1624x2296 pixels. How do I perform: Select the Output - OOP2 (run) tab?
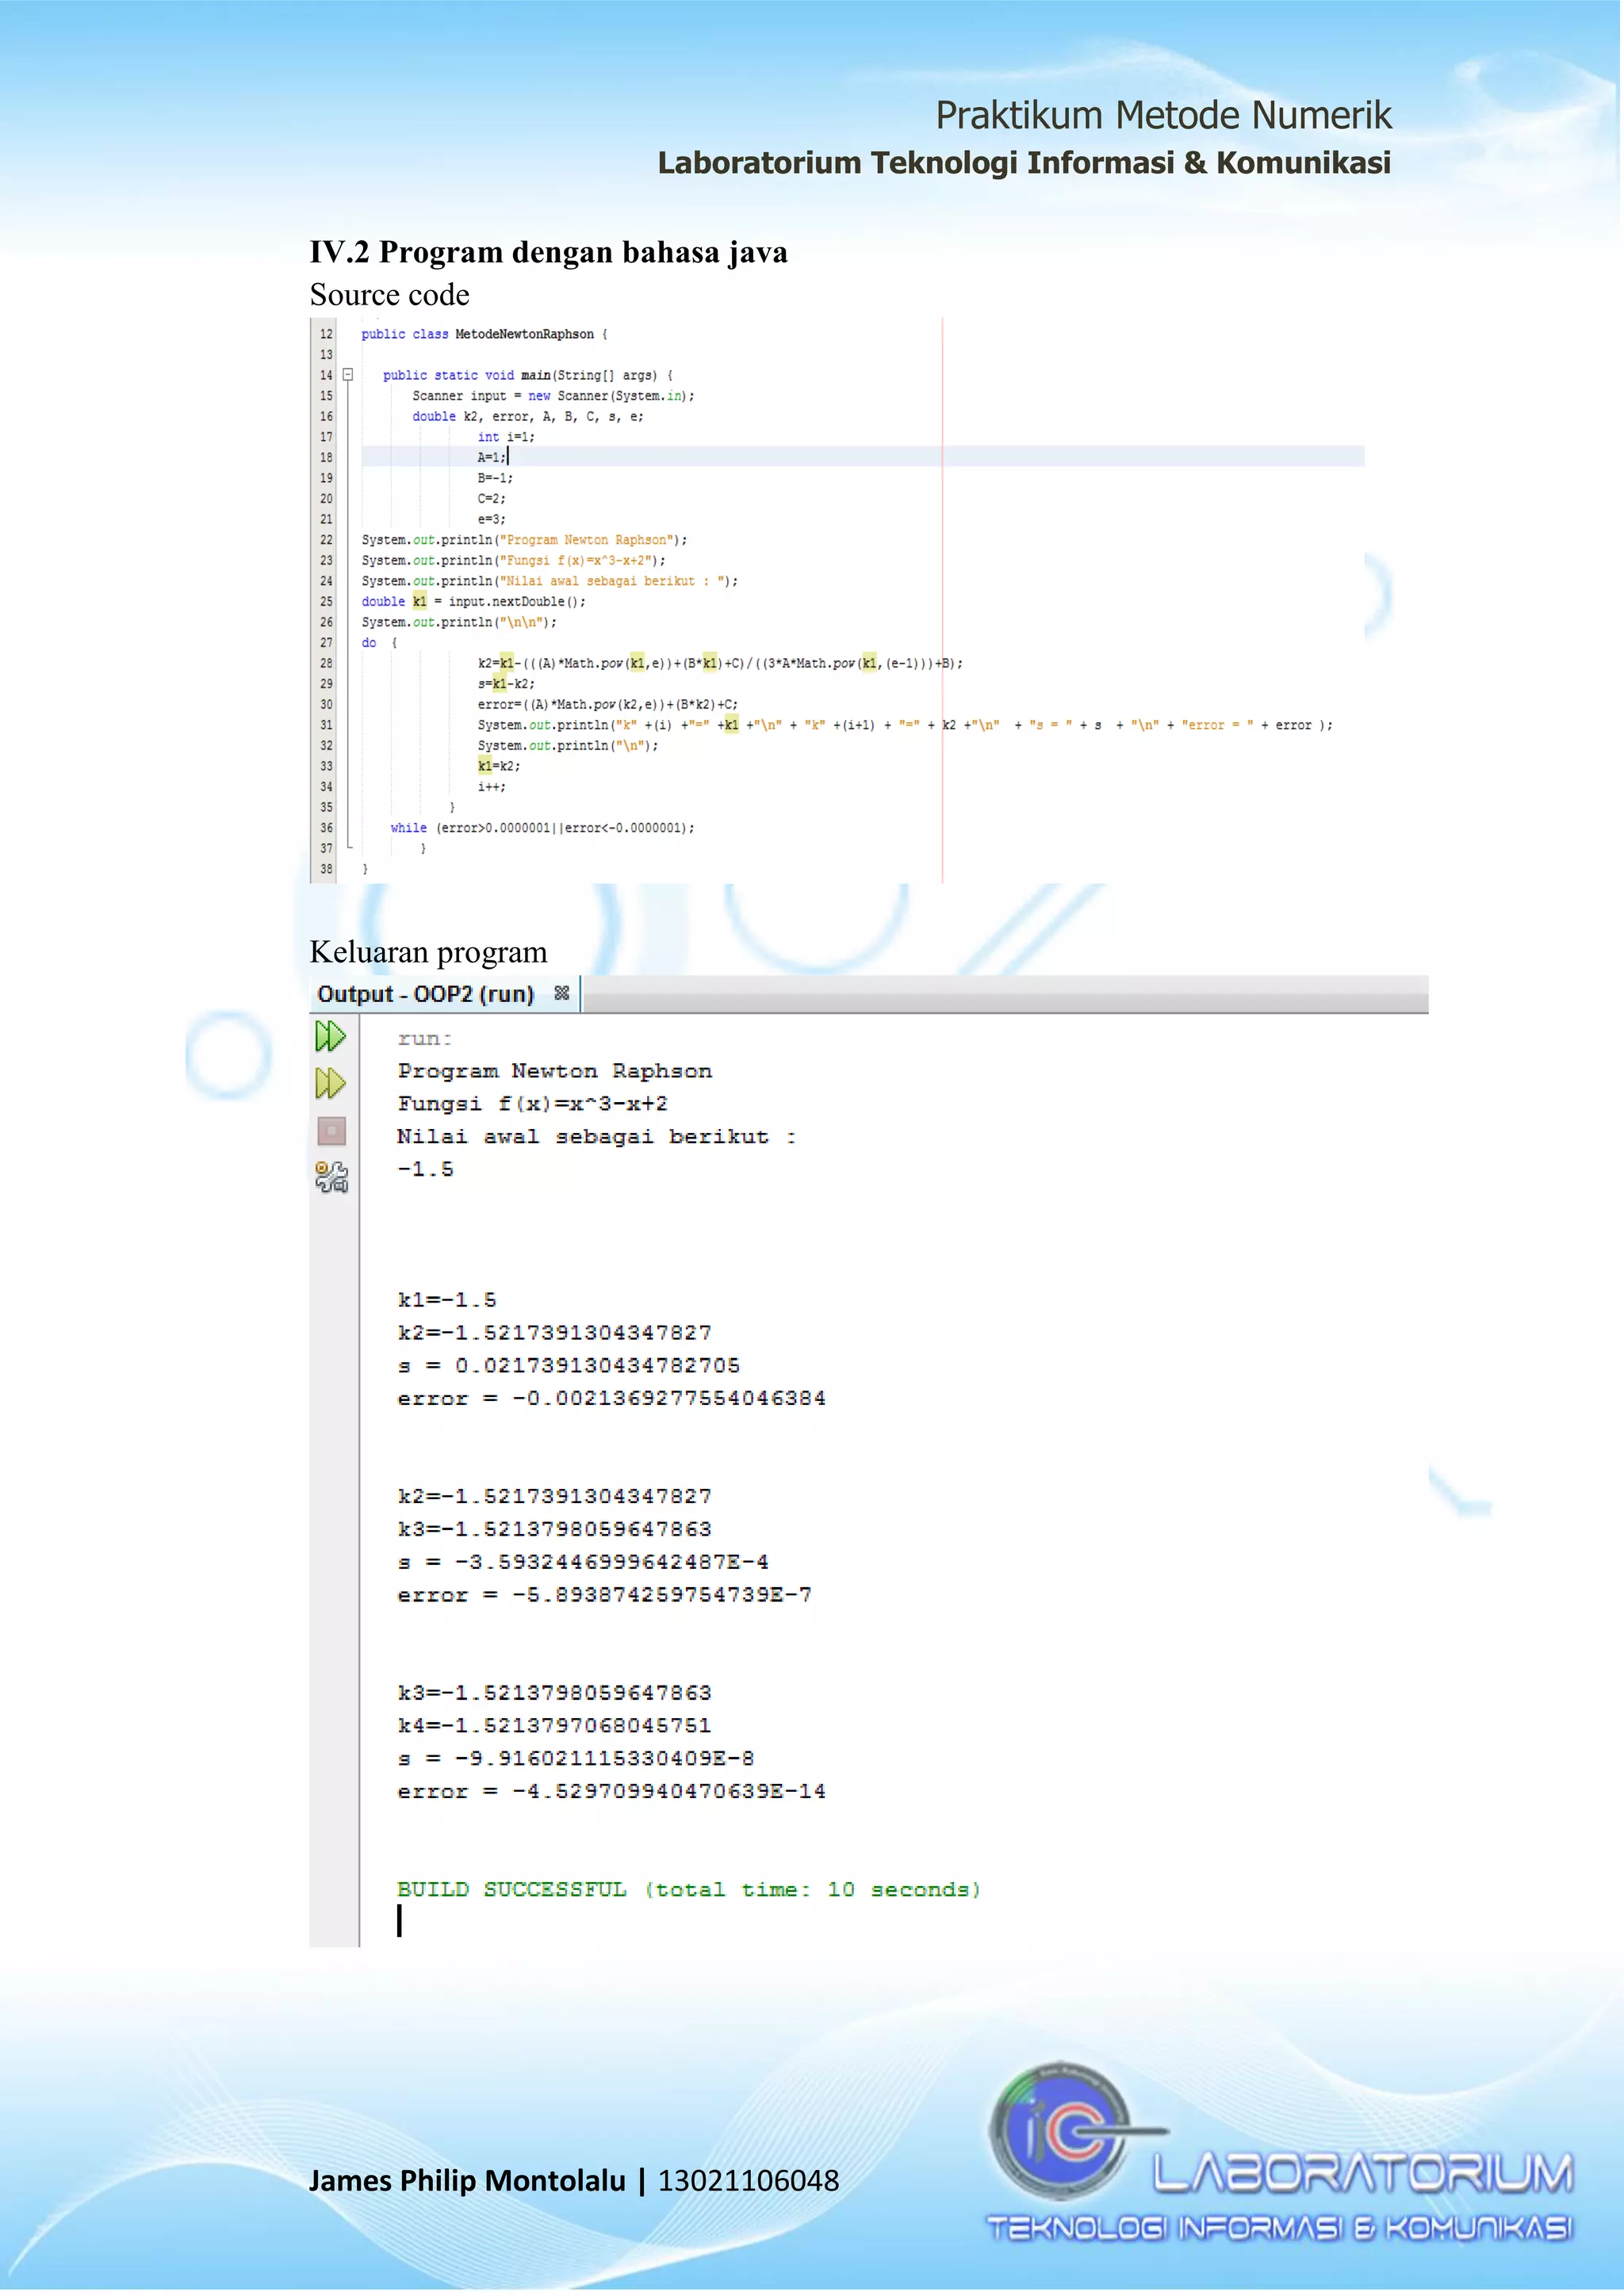[x=425, y=994]
